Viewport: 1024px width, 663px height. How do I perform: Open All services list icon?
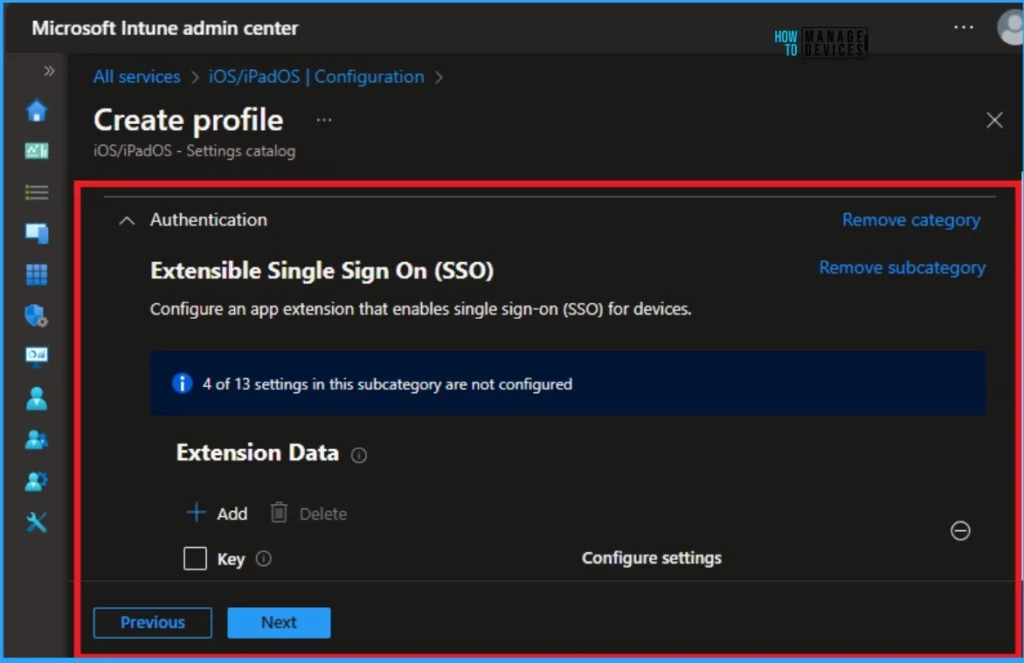point(37,193)
